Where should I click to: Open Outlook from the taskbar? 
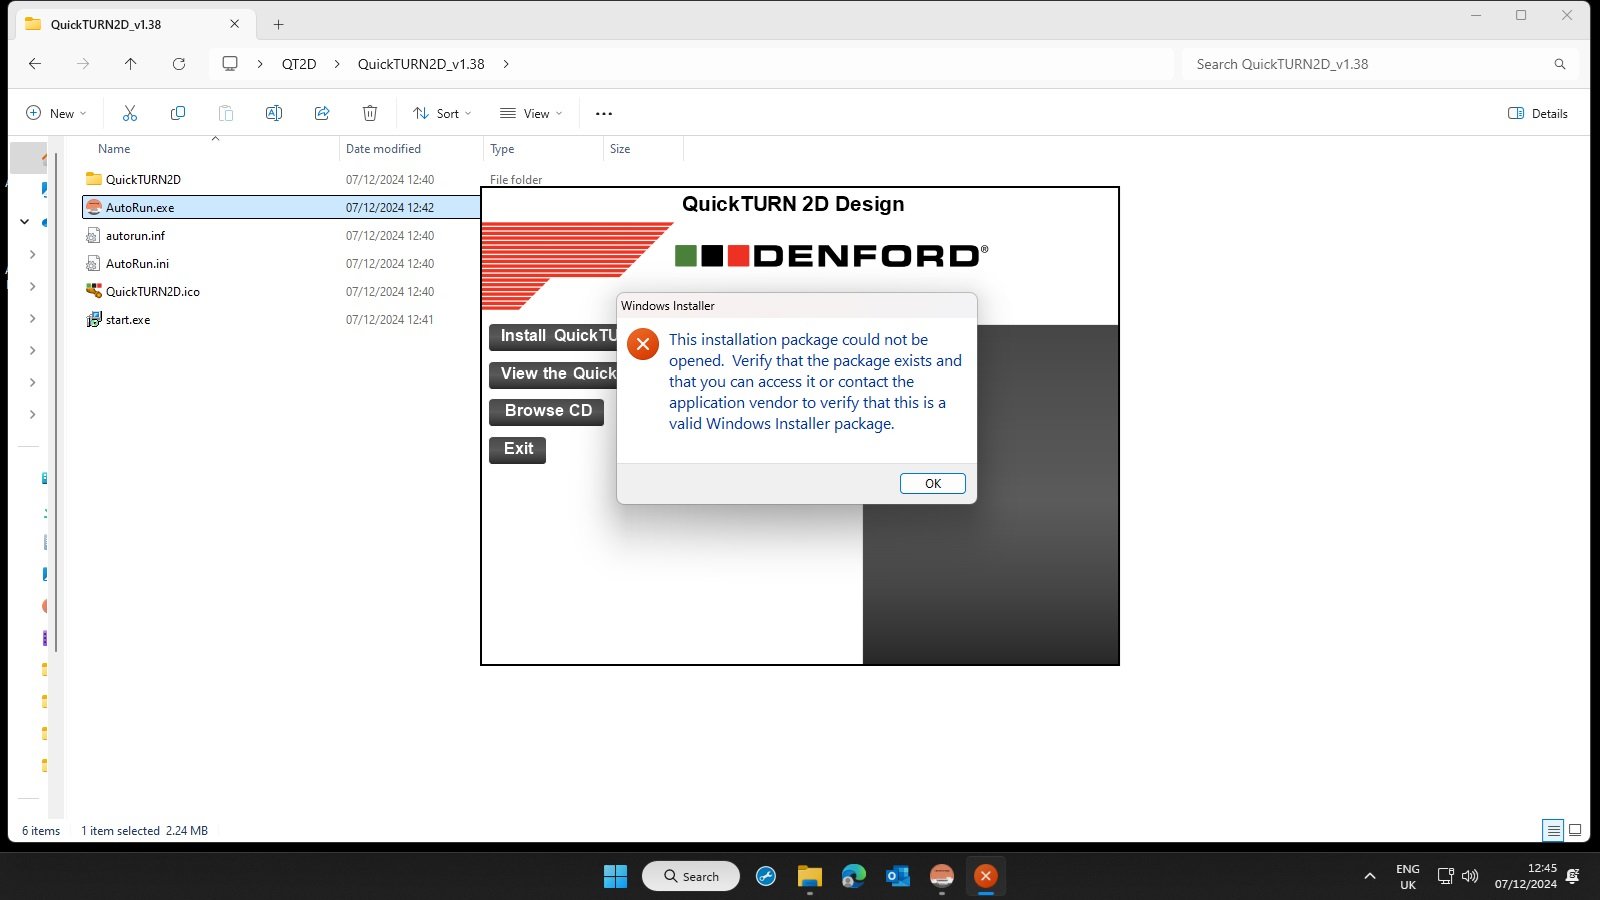pyautogui.click(x=897, y=876)
